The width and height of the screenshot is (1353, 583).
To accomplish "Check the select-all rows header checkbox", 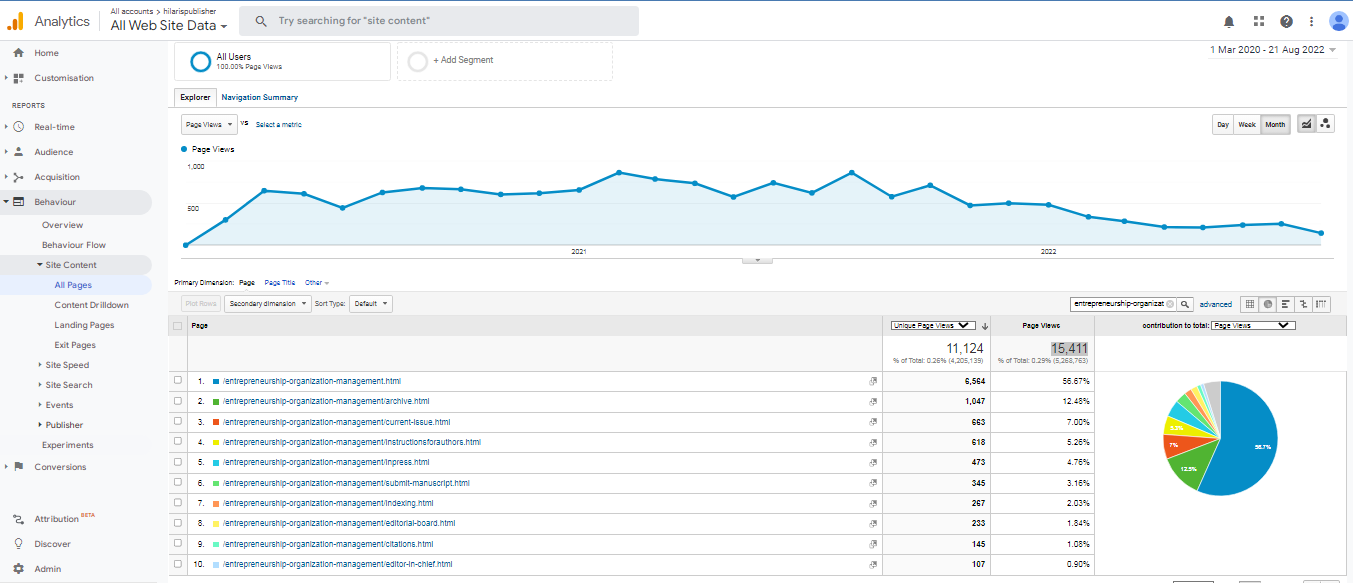I will [178, 326].
